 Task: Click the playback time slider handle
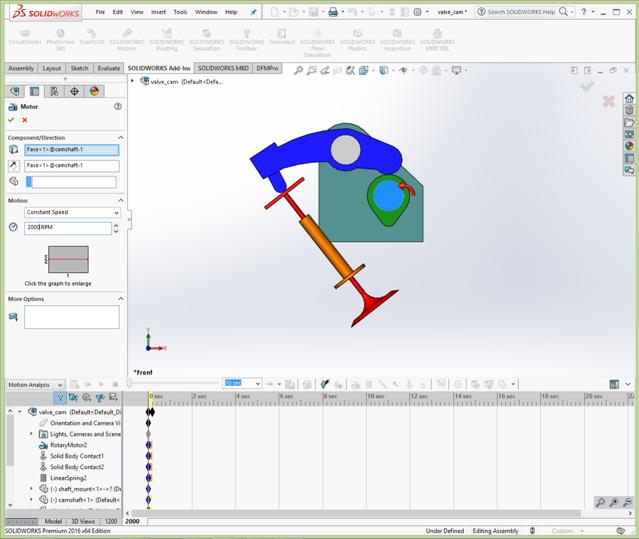(129, 383)
